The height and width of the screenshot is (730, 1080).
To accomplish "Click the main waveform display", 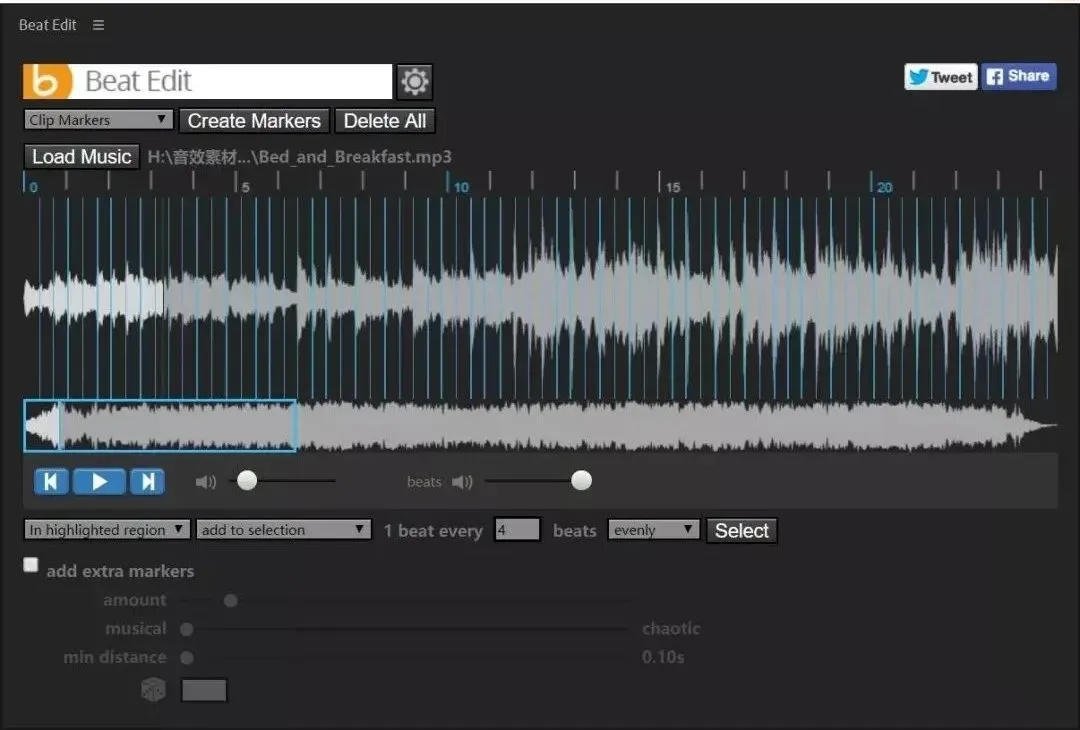I will coord(540,298).
